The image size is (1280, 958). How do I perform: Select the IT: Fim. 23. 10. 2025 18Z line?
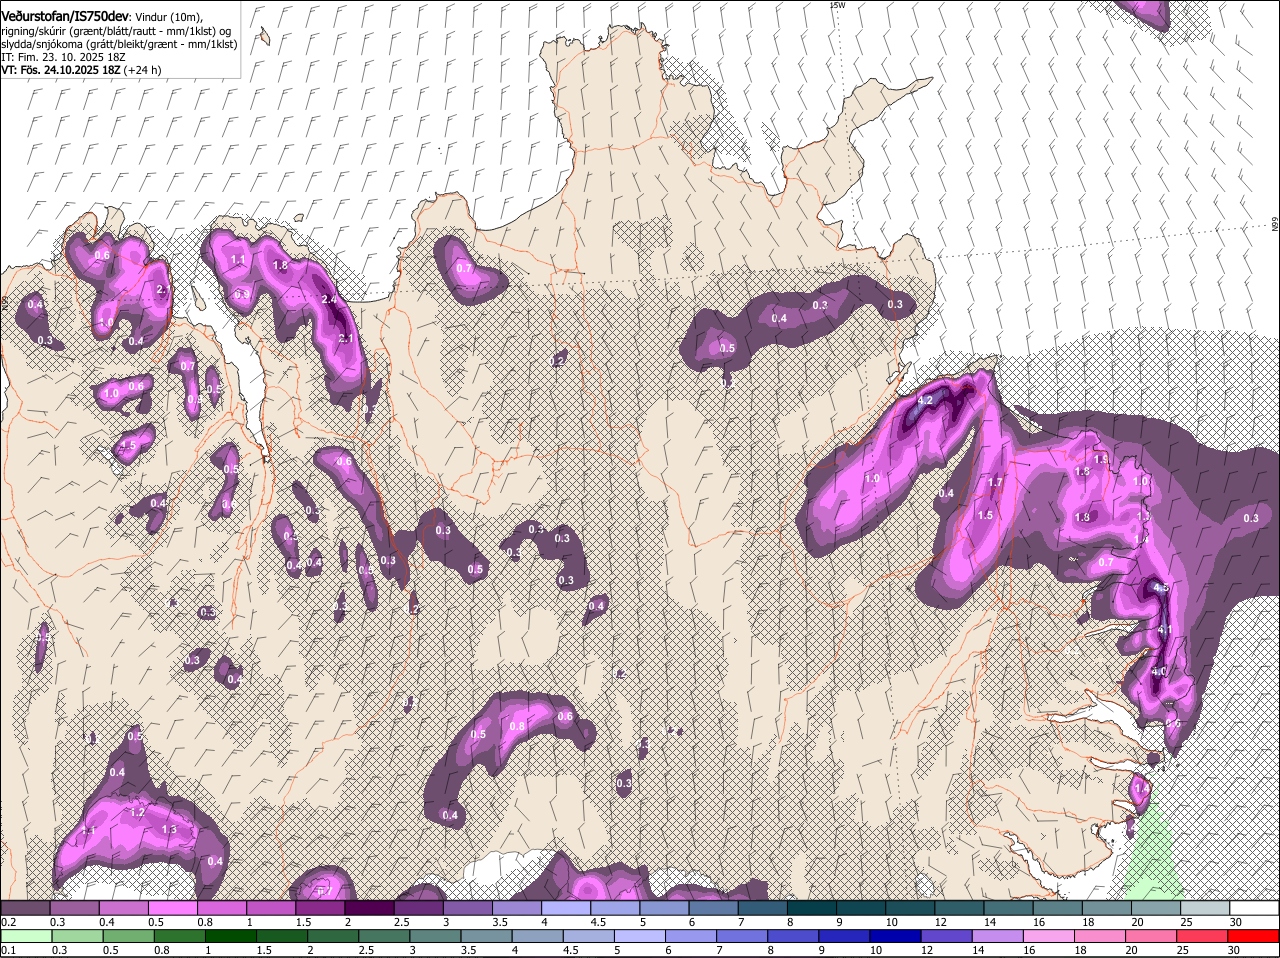[63, 57]
